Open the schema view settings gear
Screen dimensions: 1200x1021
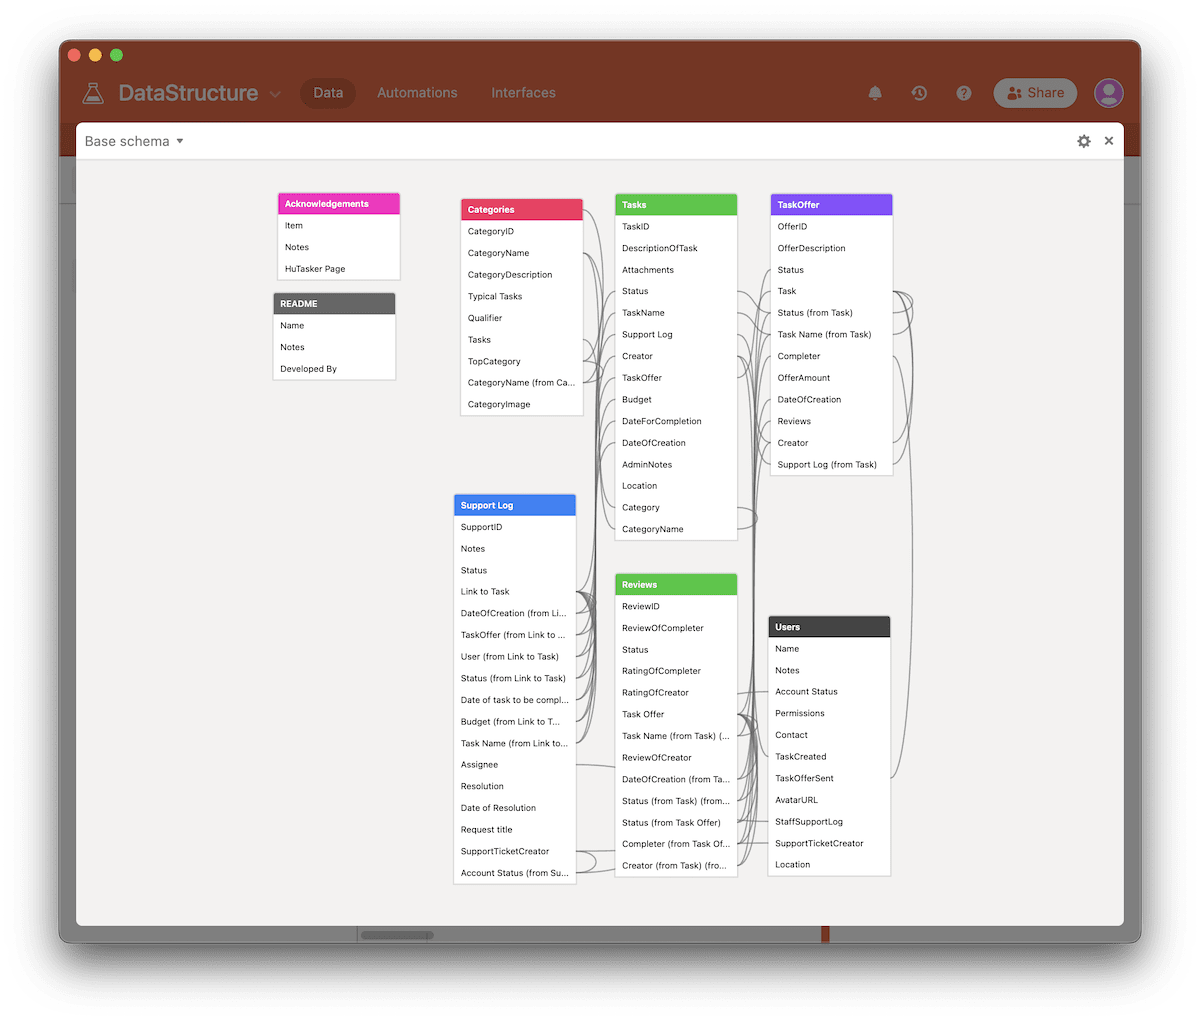coord(1084,141)
